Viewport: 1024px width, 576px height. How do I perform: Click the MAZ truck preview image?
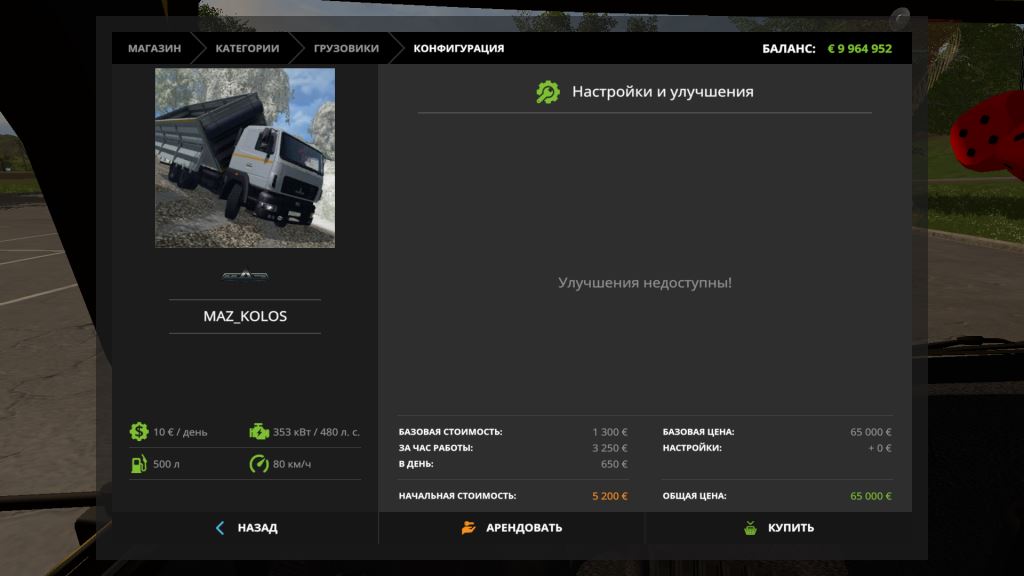(245, 158)
